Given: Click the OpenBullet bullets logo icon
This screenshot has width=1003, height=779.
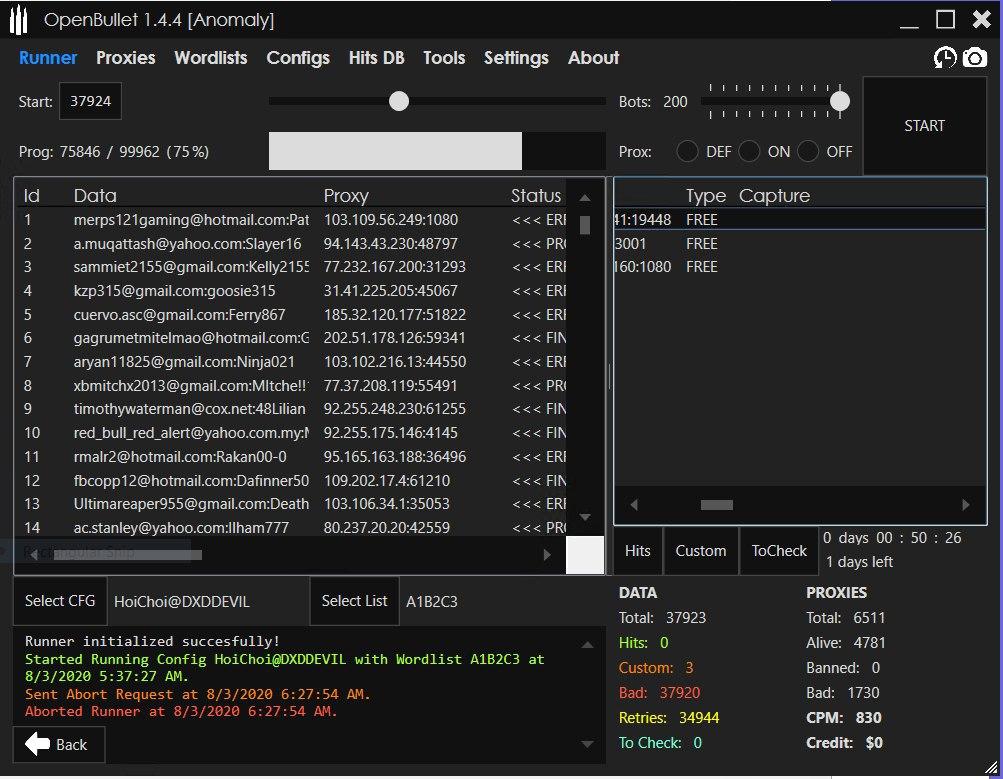Looking at the screenshot, I should click(x=19, y=20).
